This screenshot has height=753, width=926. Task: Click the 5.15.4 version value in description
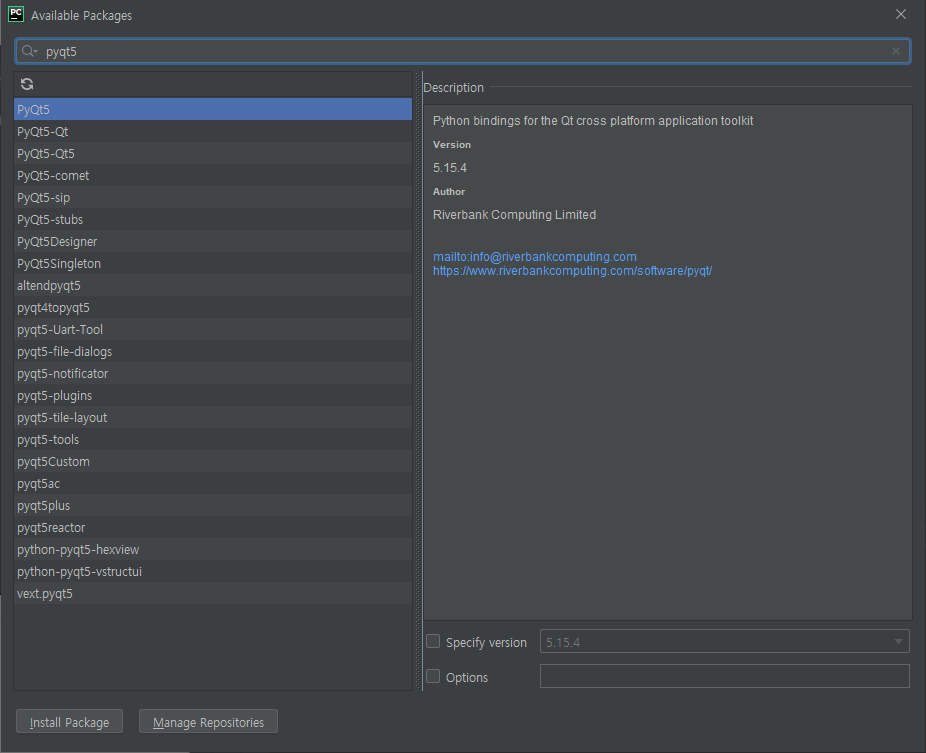[450, 168]
